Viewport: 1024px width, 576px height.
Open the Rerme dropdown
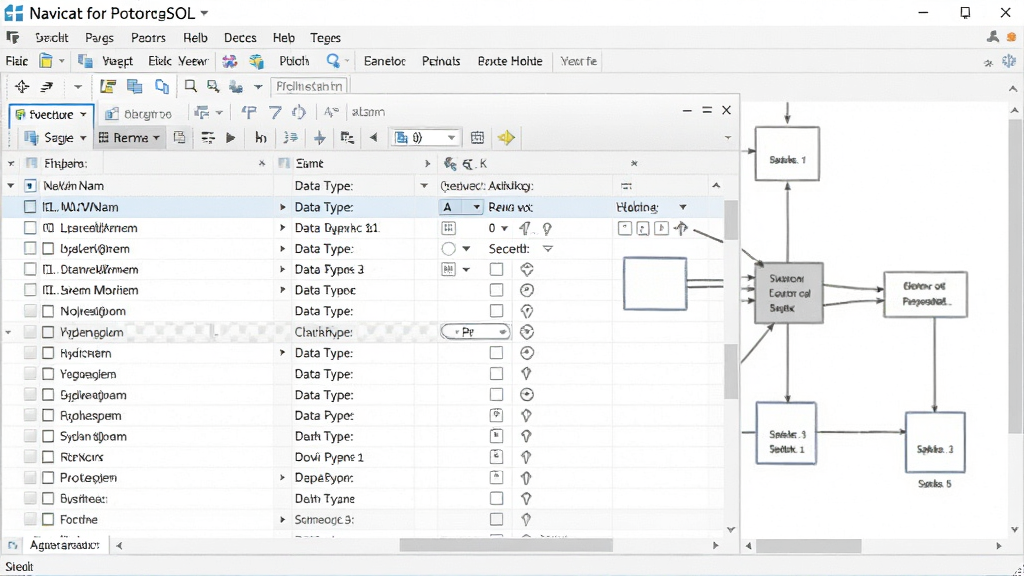tap(129, 138)
